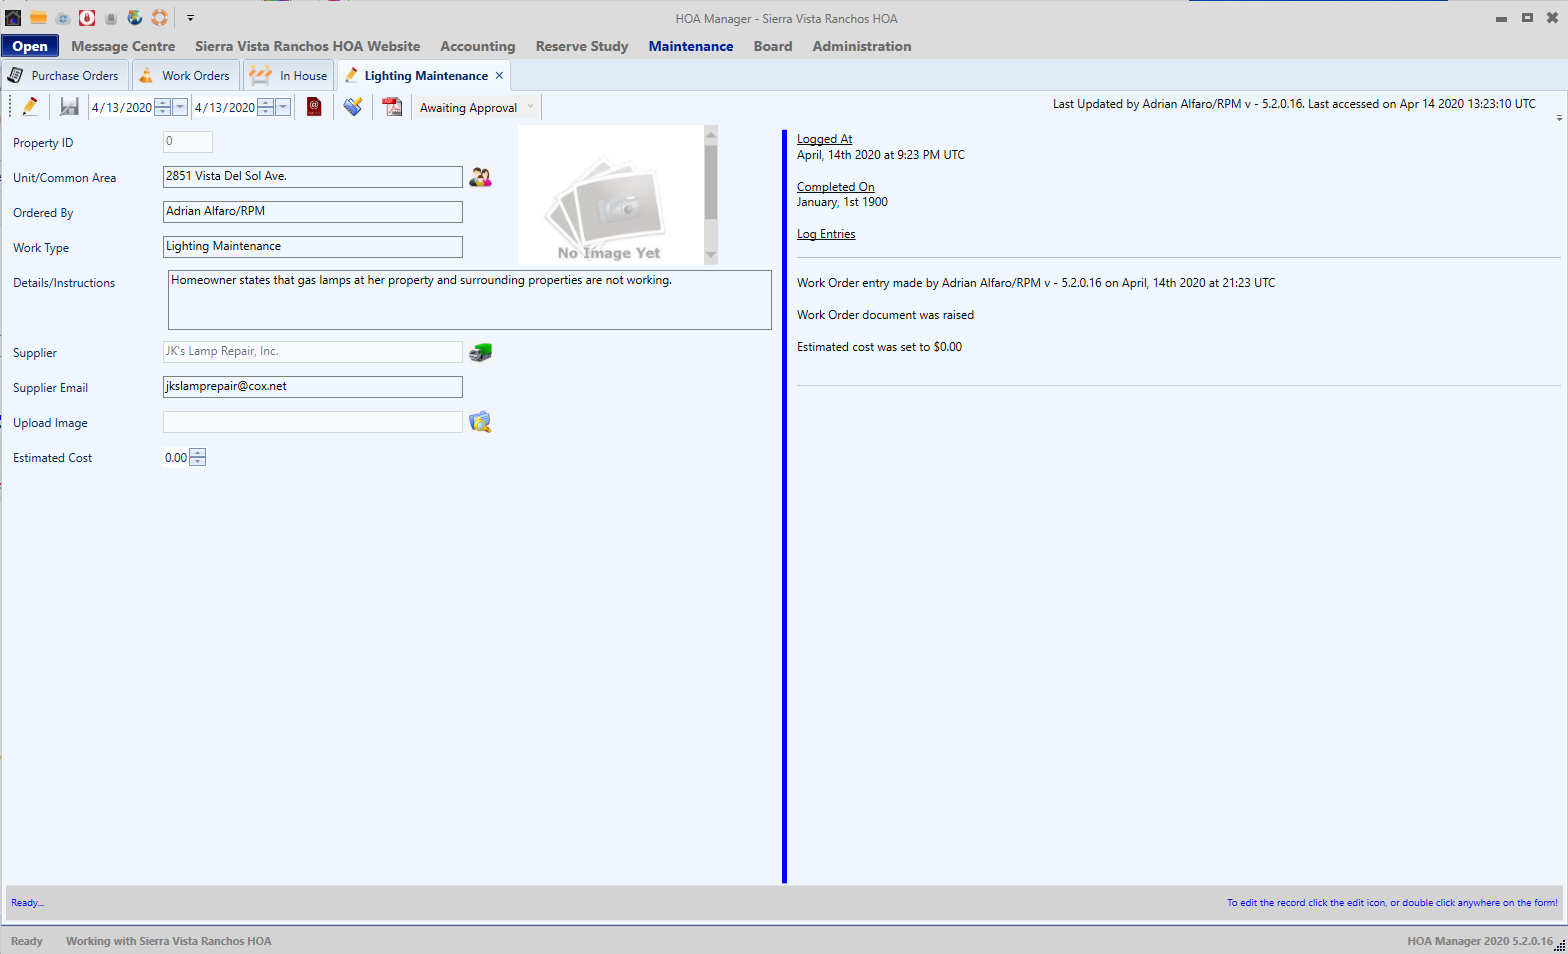1568x954 pixels.
Task: Click the PDF export icon
Action: click(x=392, y=107)
